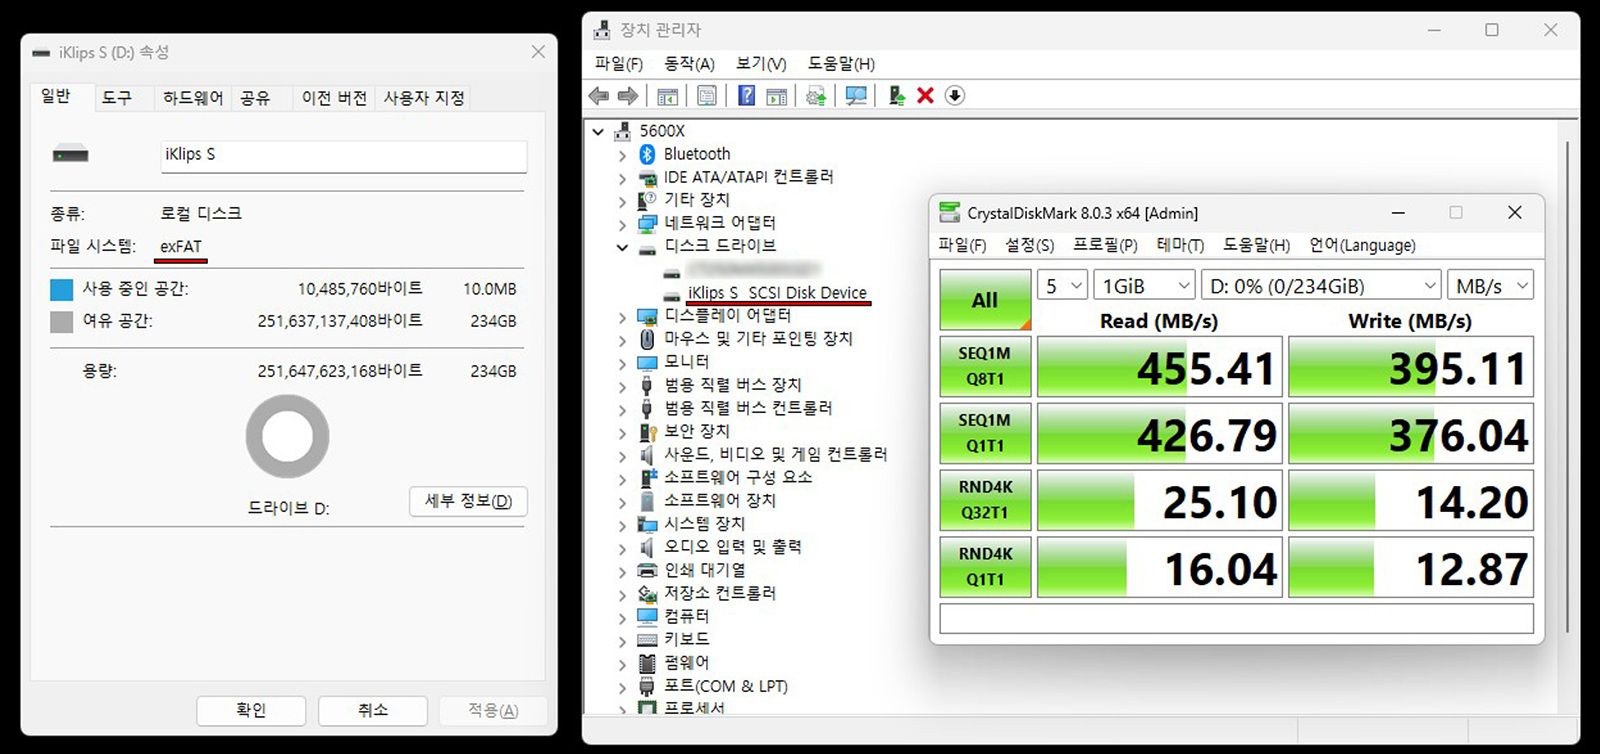Screen dimensions: 1600x754
Task: Click the Forward arrow in Device Manager toolbar
Action: click(628, 96)
